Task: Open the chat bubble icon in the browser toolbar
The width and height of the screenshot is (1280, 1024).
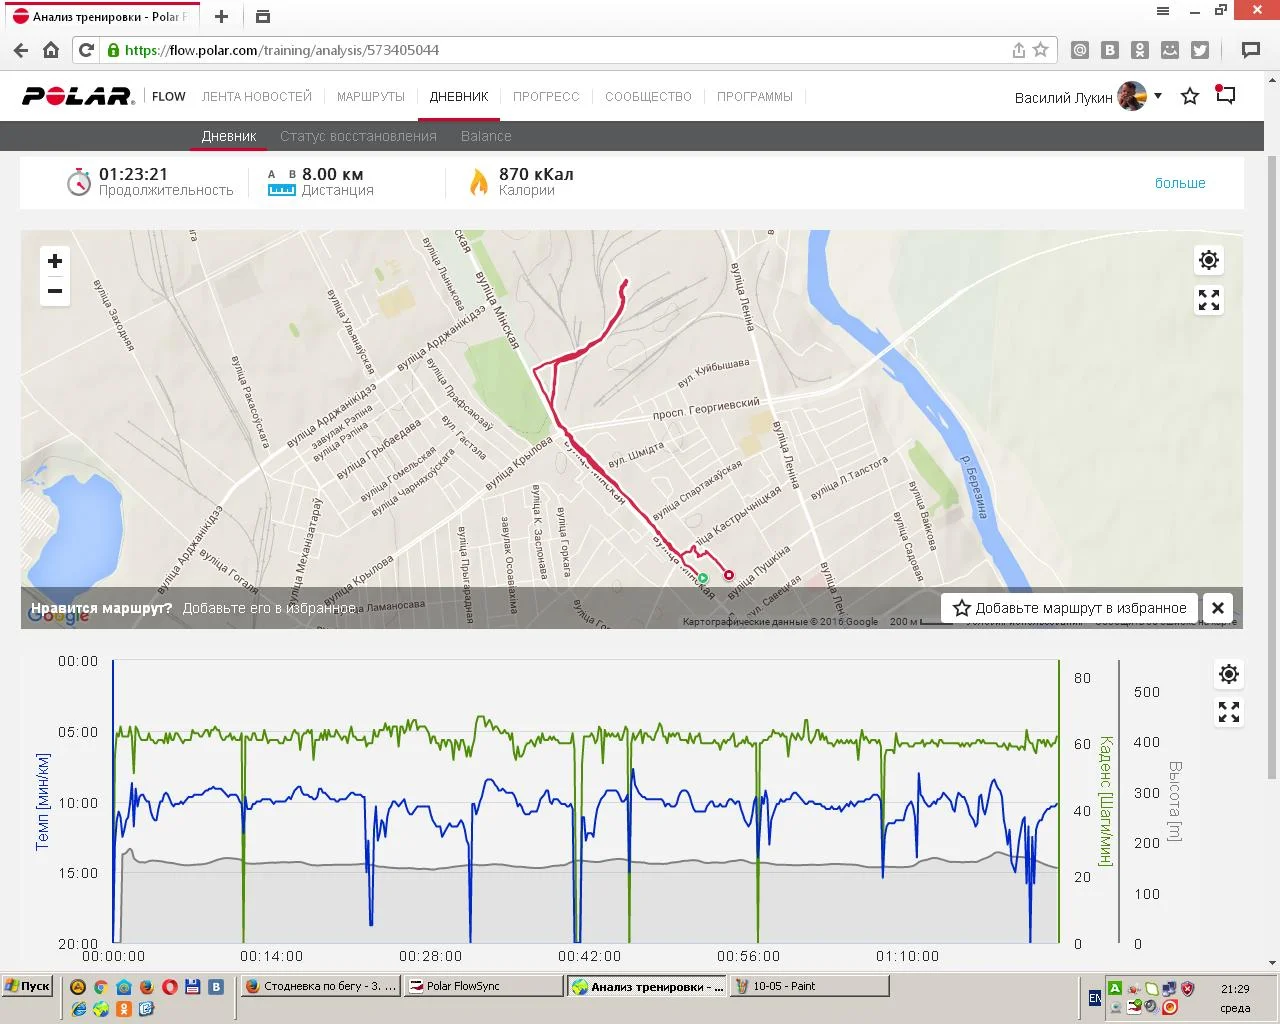Action: pyautogui.click(x=1251, y=50)
